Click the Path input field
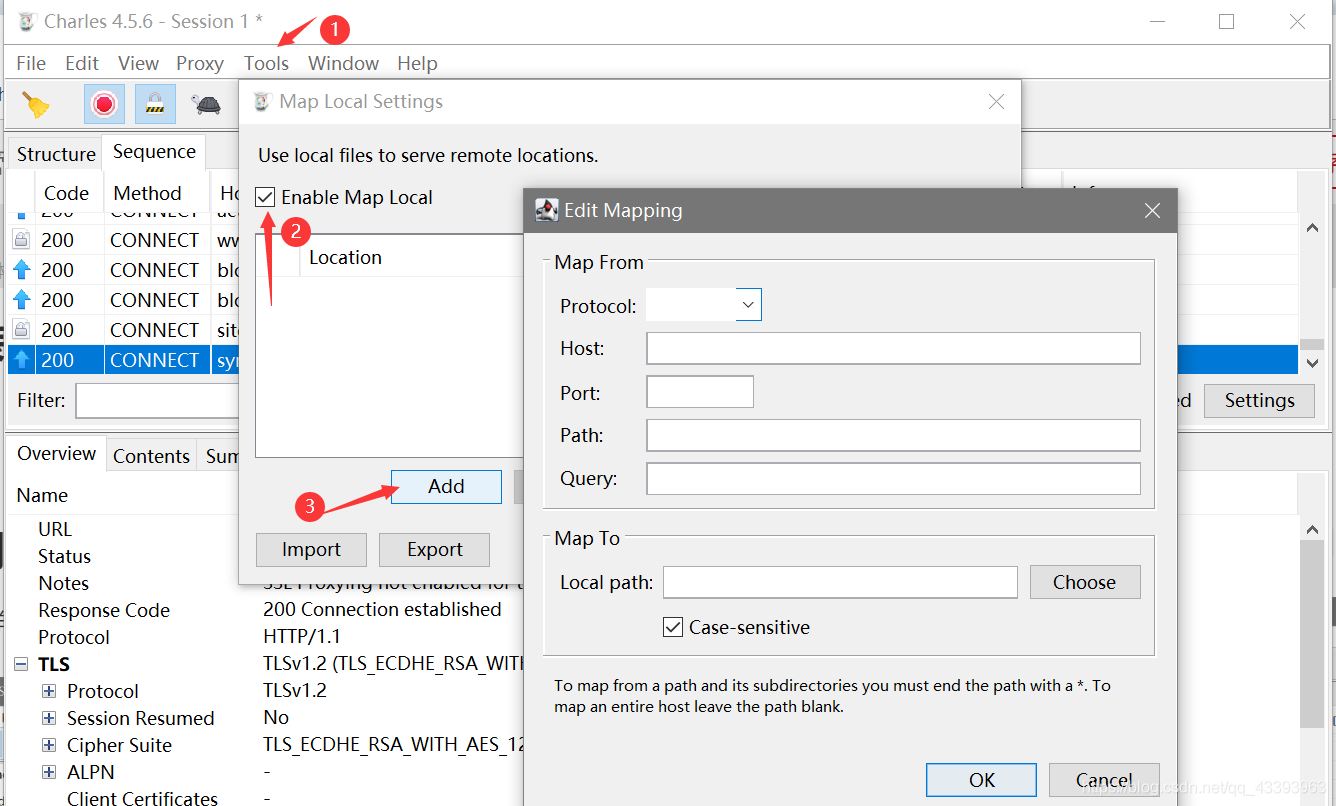1336x806 pixels. pyautogui.click(x=893, y=435)
